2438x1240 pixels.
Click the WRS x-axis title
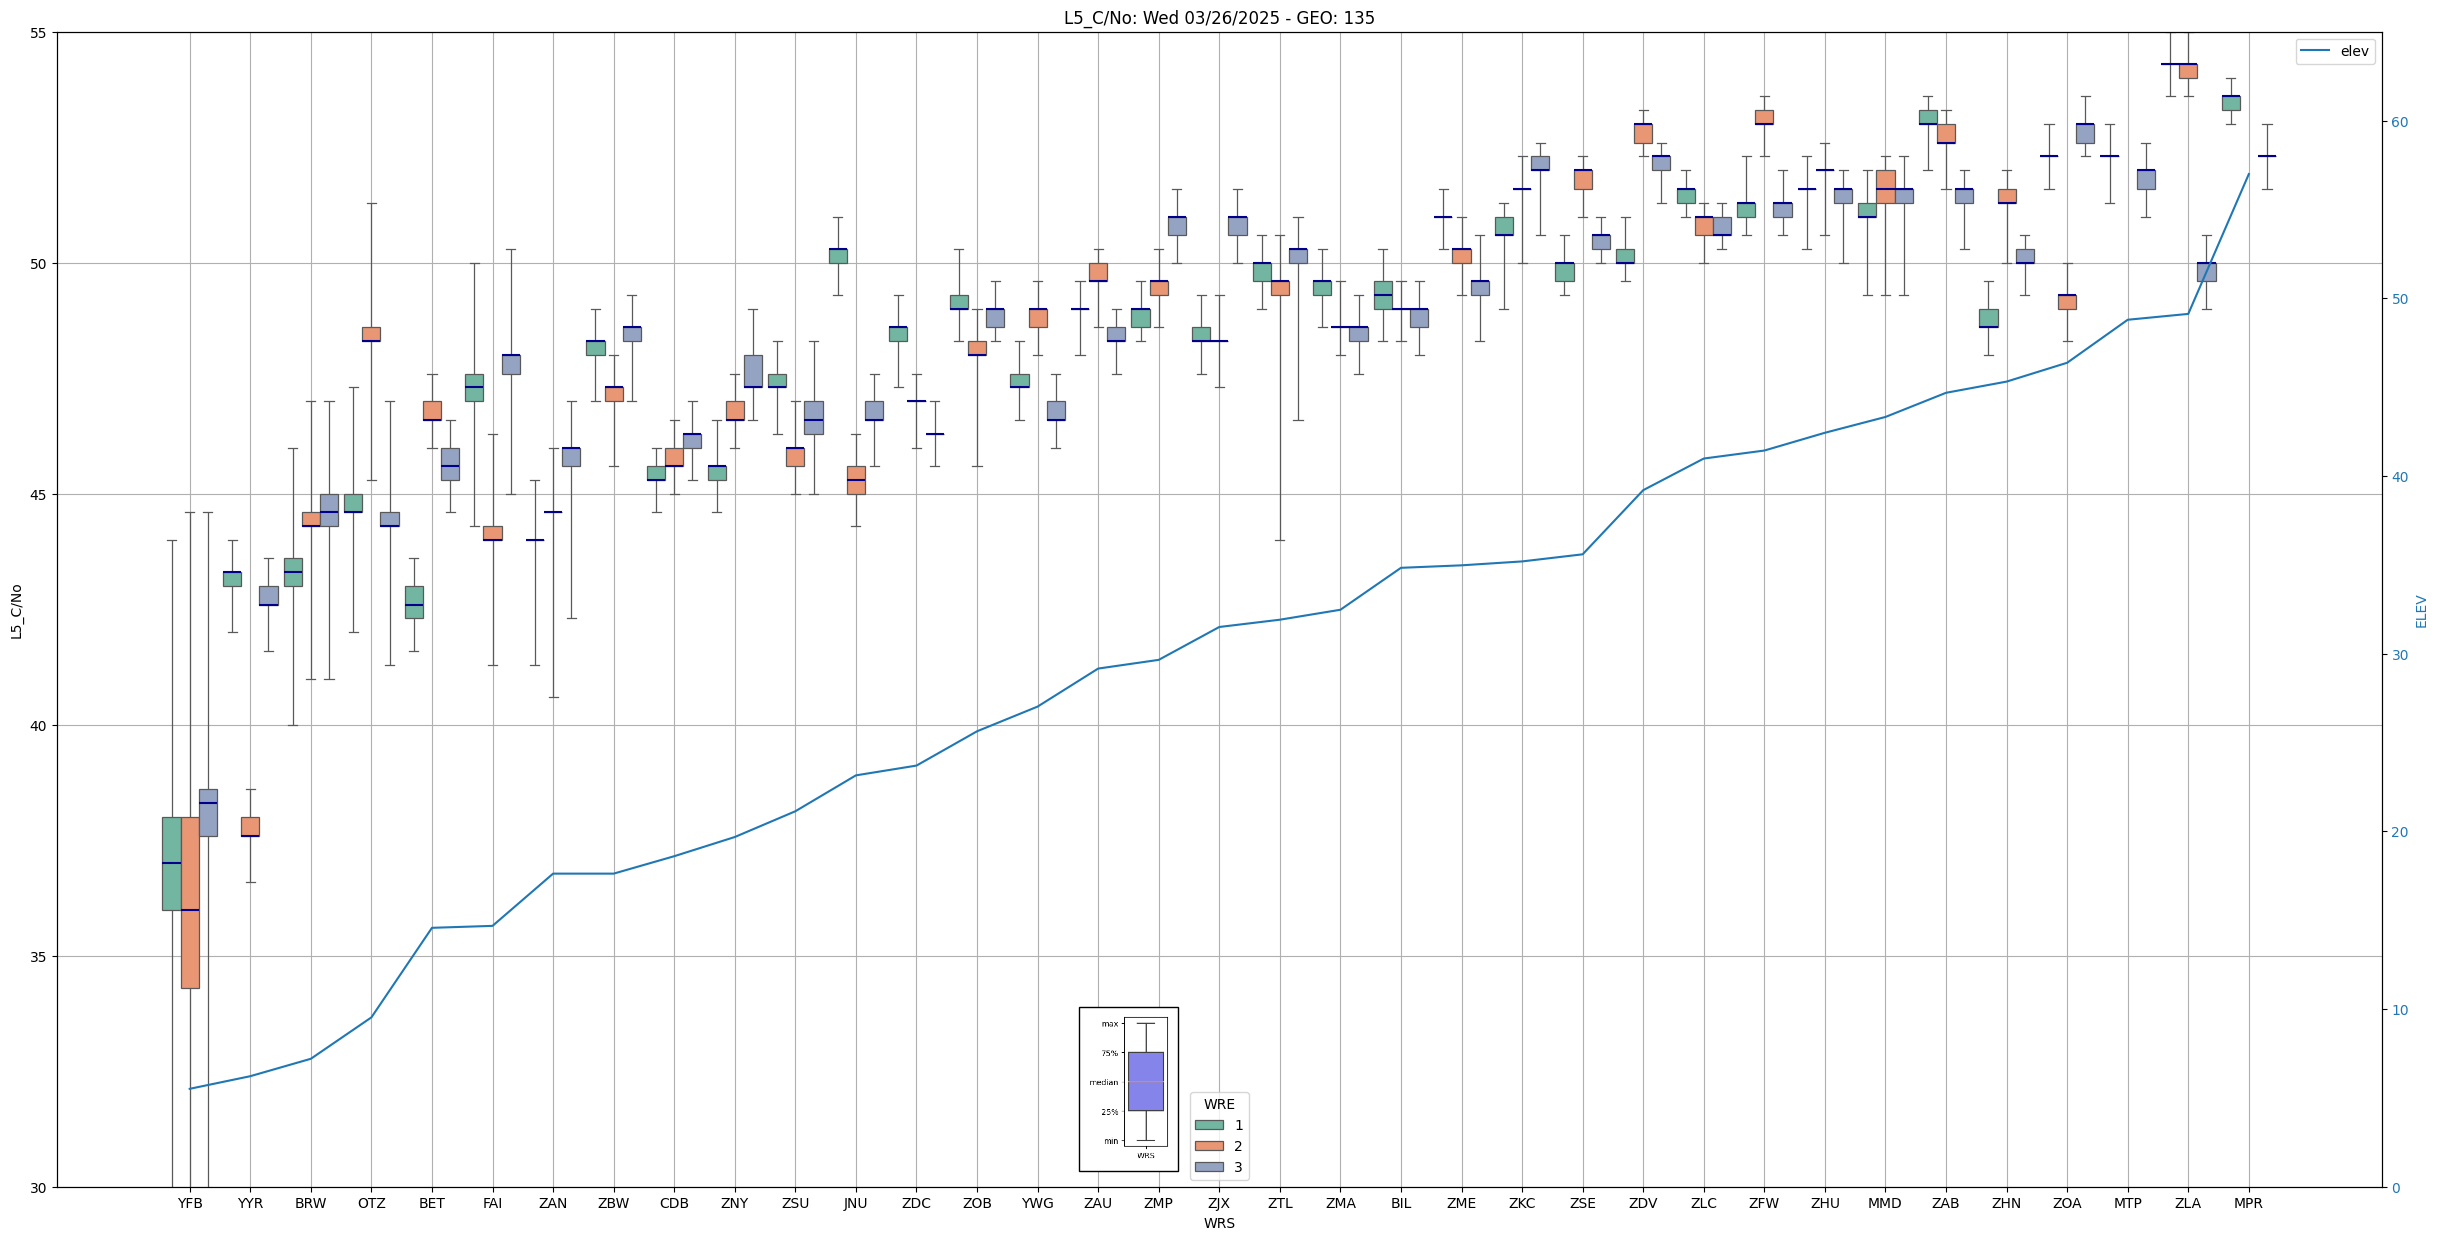(1218, 1223)
